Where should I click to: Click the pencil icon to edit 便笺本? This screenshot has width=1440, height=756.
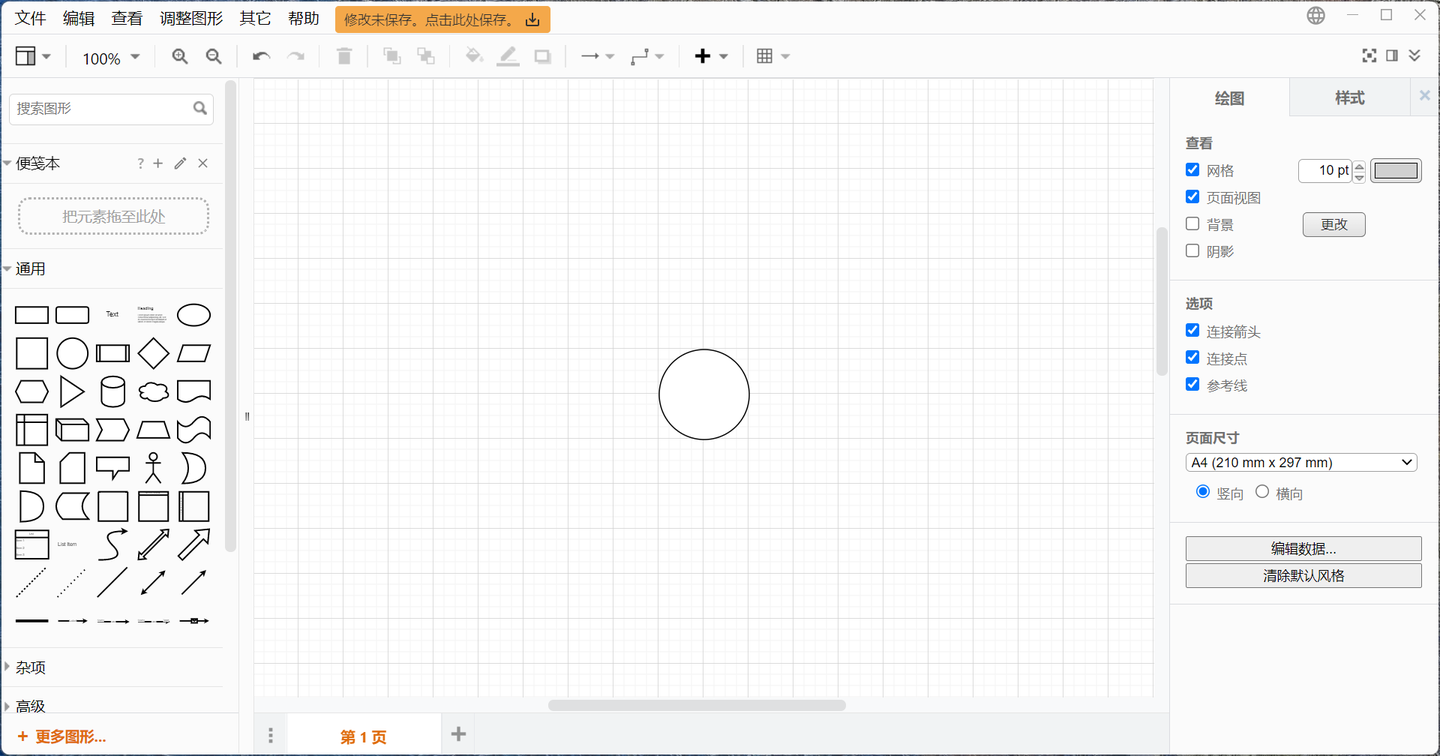(180, 163)
